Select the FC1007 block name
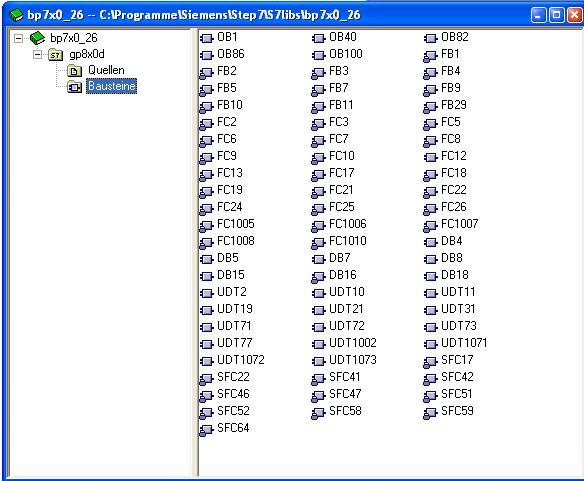This screenshot has width=584, height=481. [460, 224]
